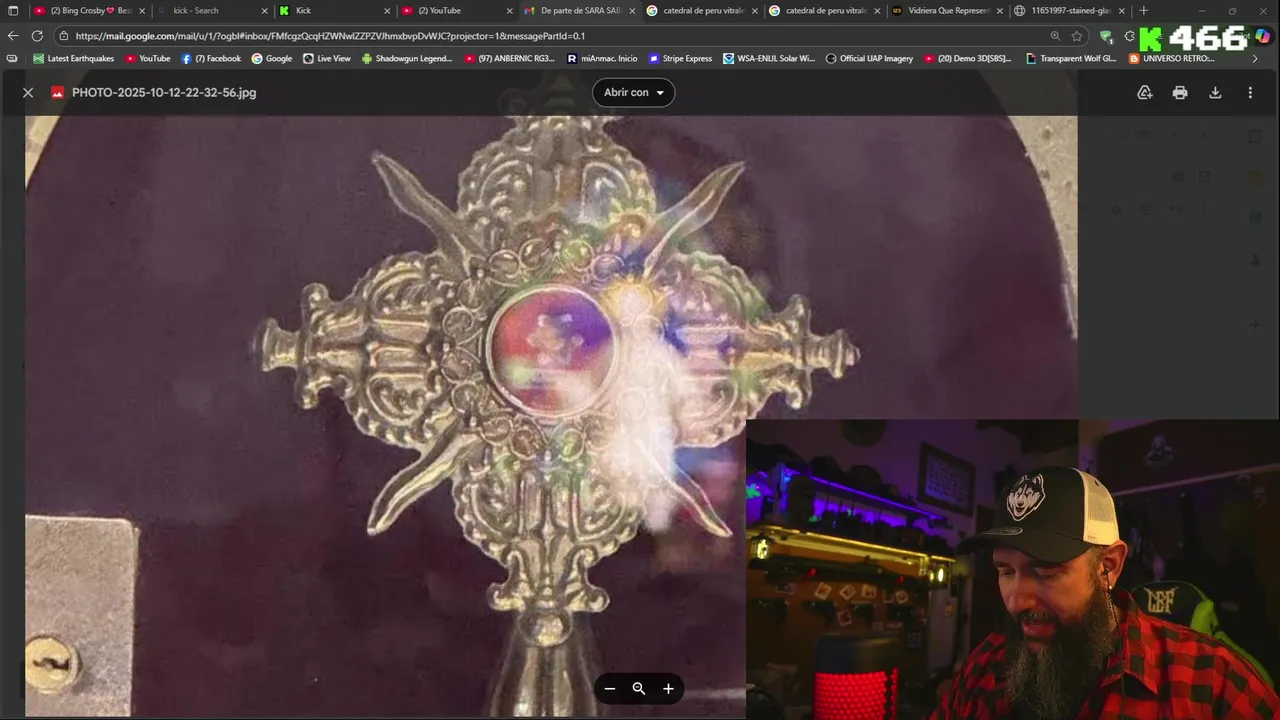1280x720 pixels.
Task: Open the 'Abrir con' dropdown
Action: (633, 92)
